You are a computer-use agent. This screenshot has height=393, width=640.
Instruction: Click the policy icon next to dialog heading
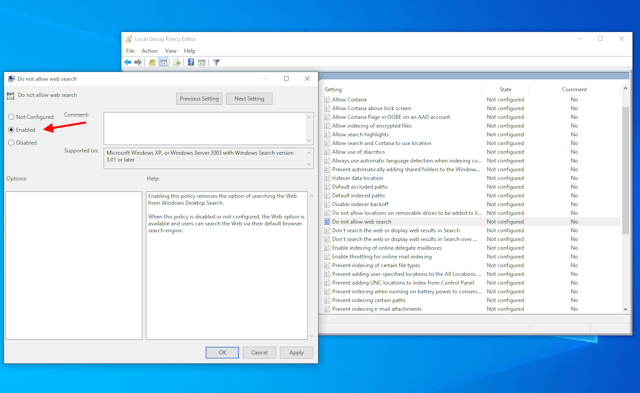coord(11,95)
